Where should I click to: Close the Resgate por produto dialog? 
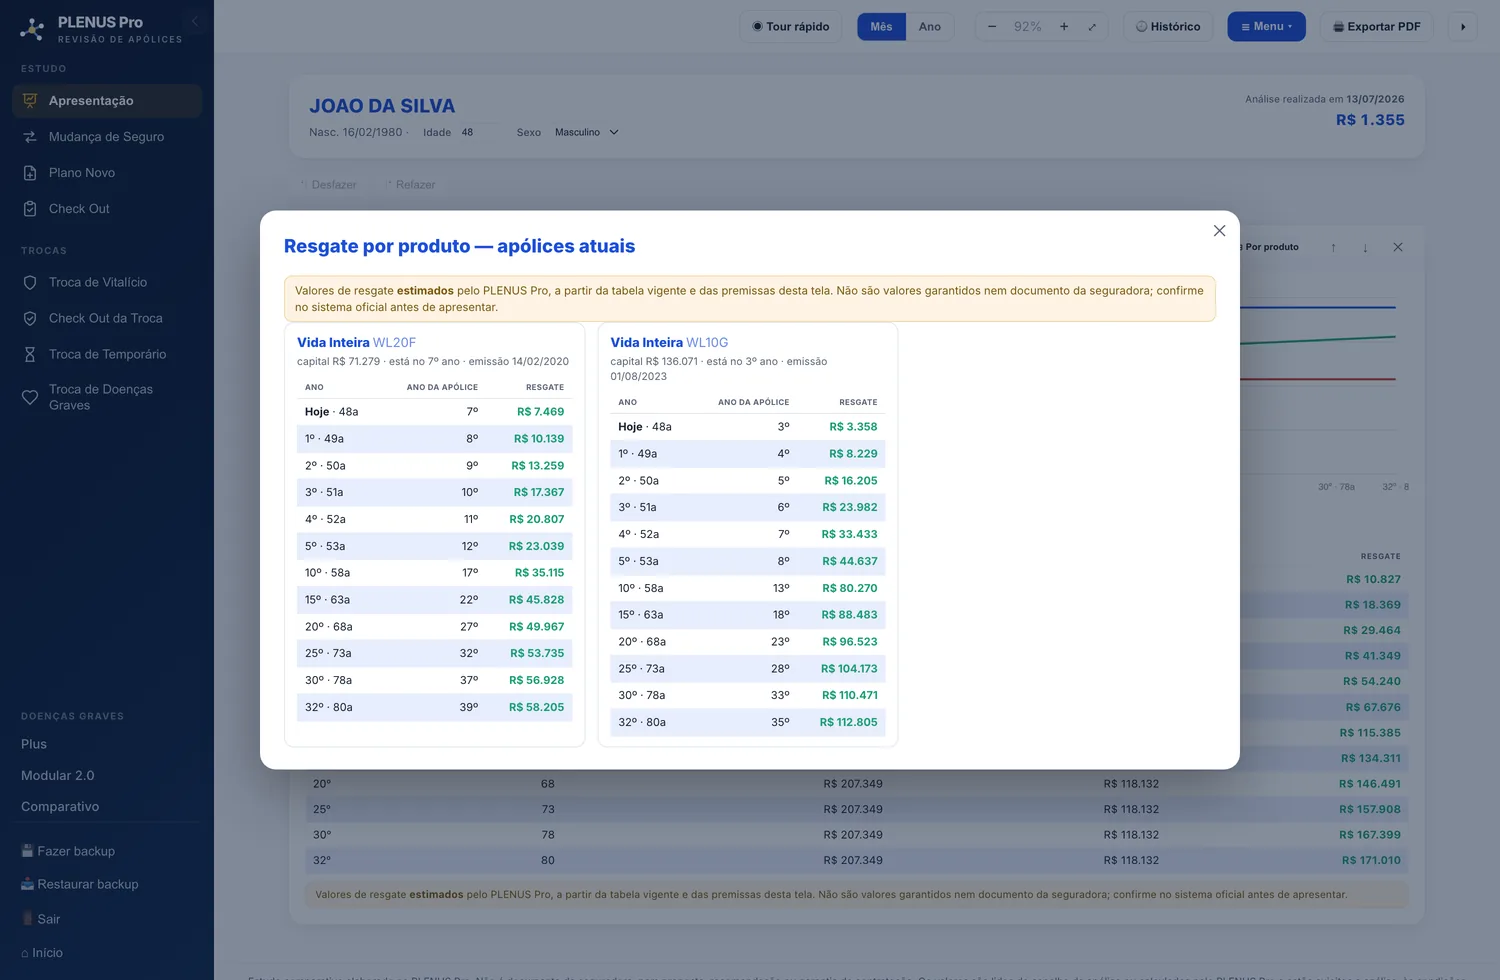[x=1219, y=231]
